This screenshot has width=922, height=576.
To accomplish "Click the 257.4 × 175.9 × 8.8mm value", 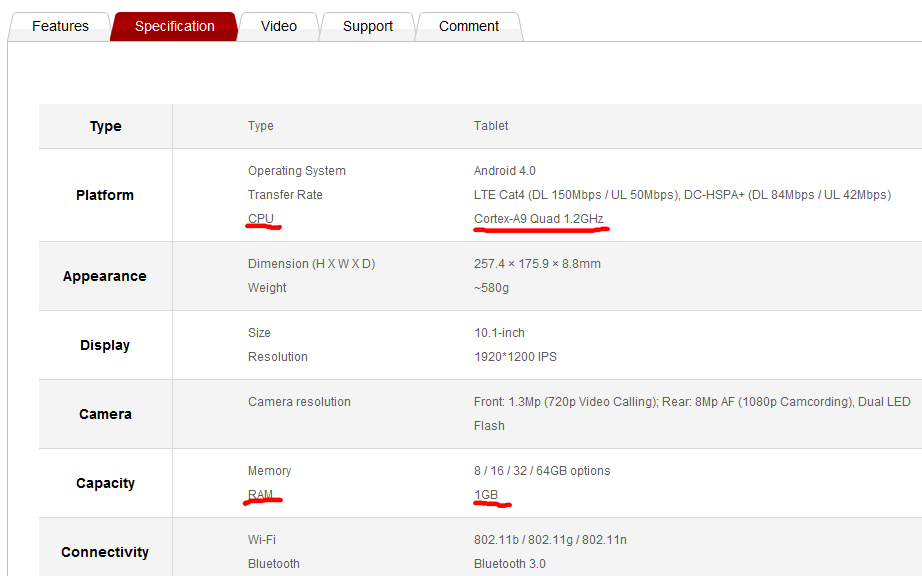I will (537, 264).
